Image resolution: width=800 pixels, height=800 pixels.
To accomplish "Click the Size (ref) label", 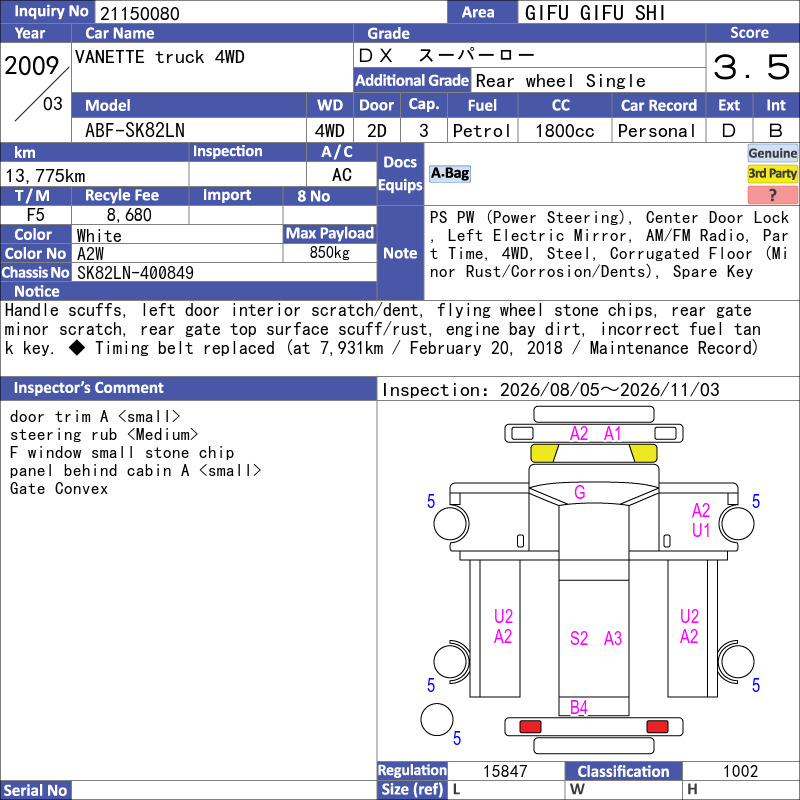I will click(x=412, y=790).
